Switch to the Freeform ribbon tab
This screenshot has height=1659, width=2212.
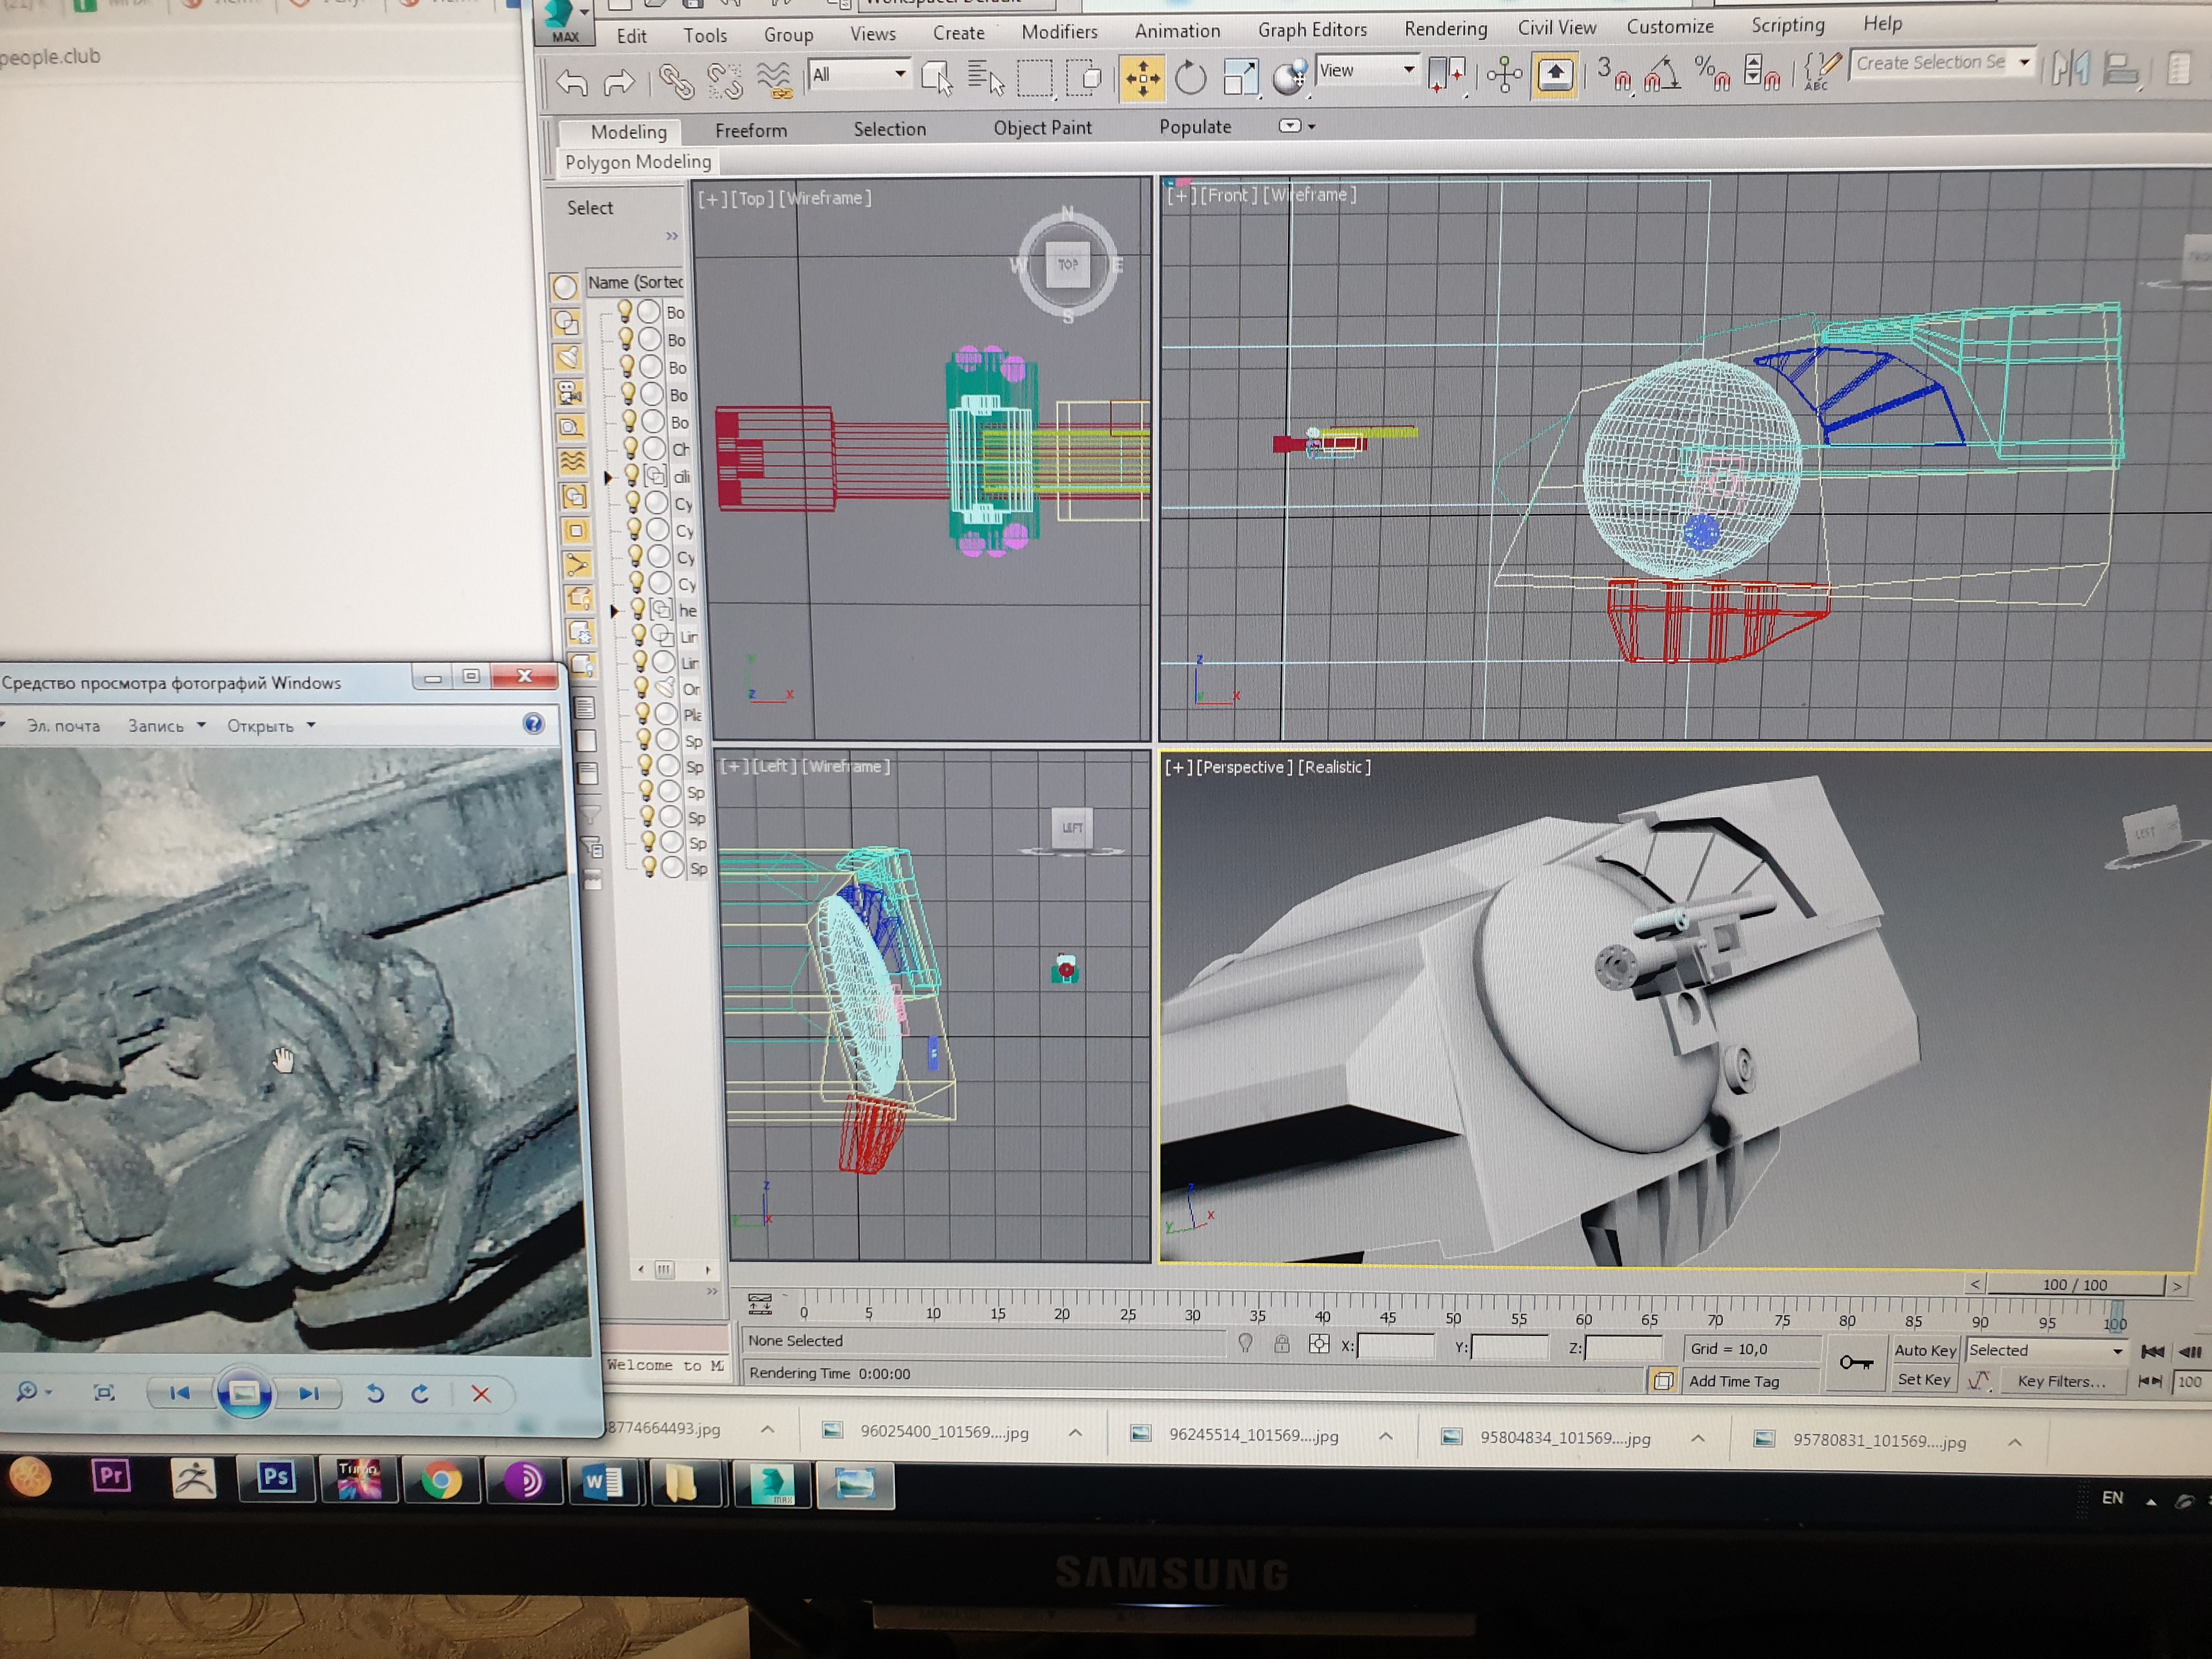pos(751,130)
